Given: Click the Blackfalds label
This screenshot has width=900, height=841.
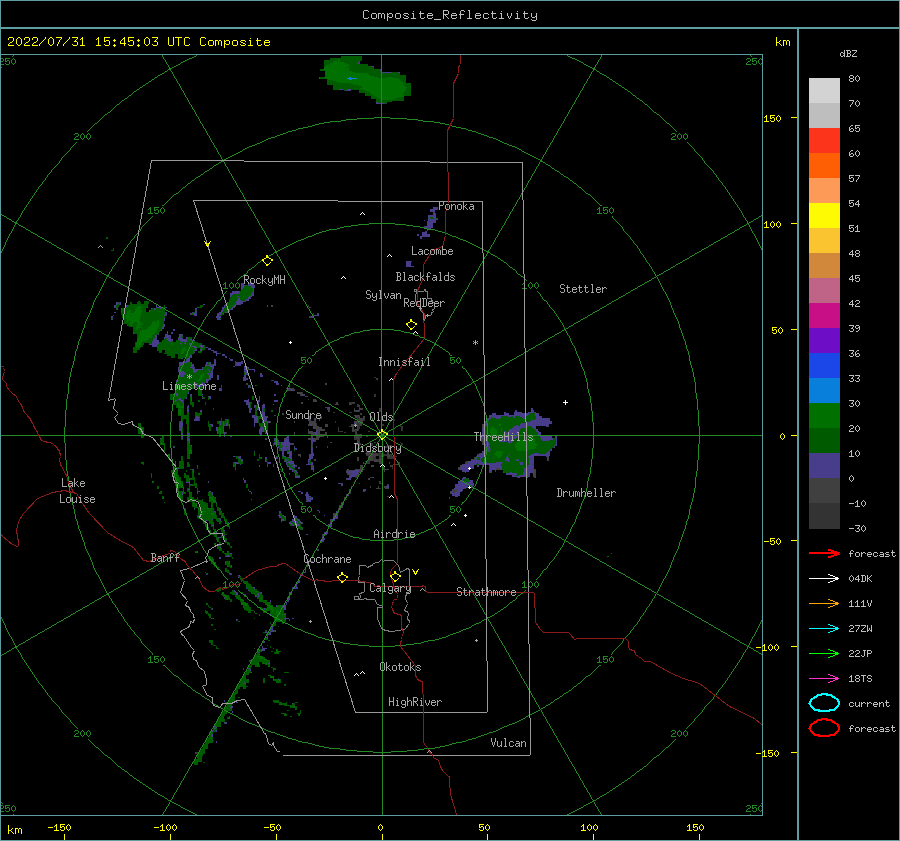Looking at the screenshot, I should click(425, 277).
